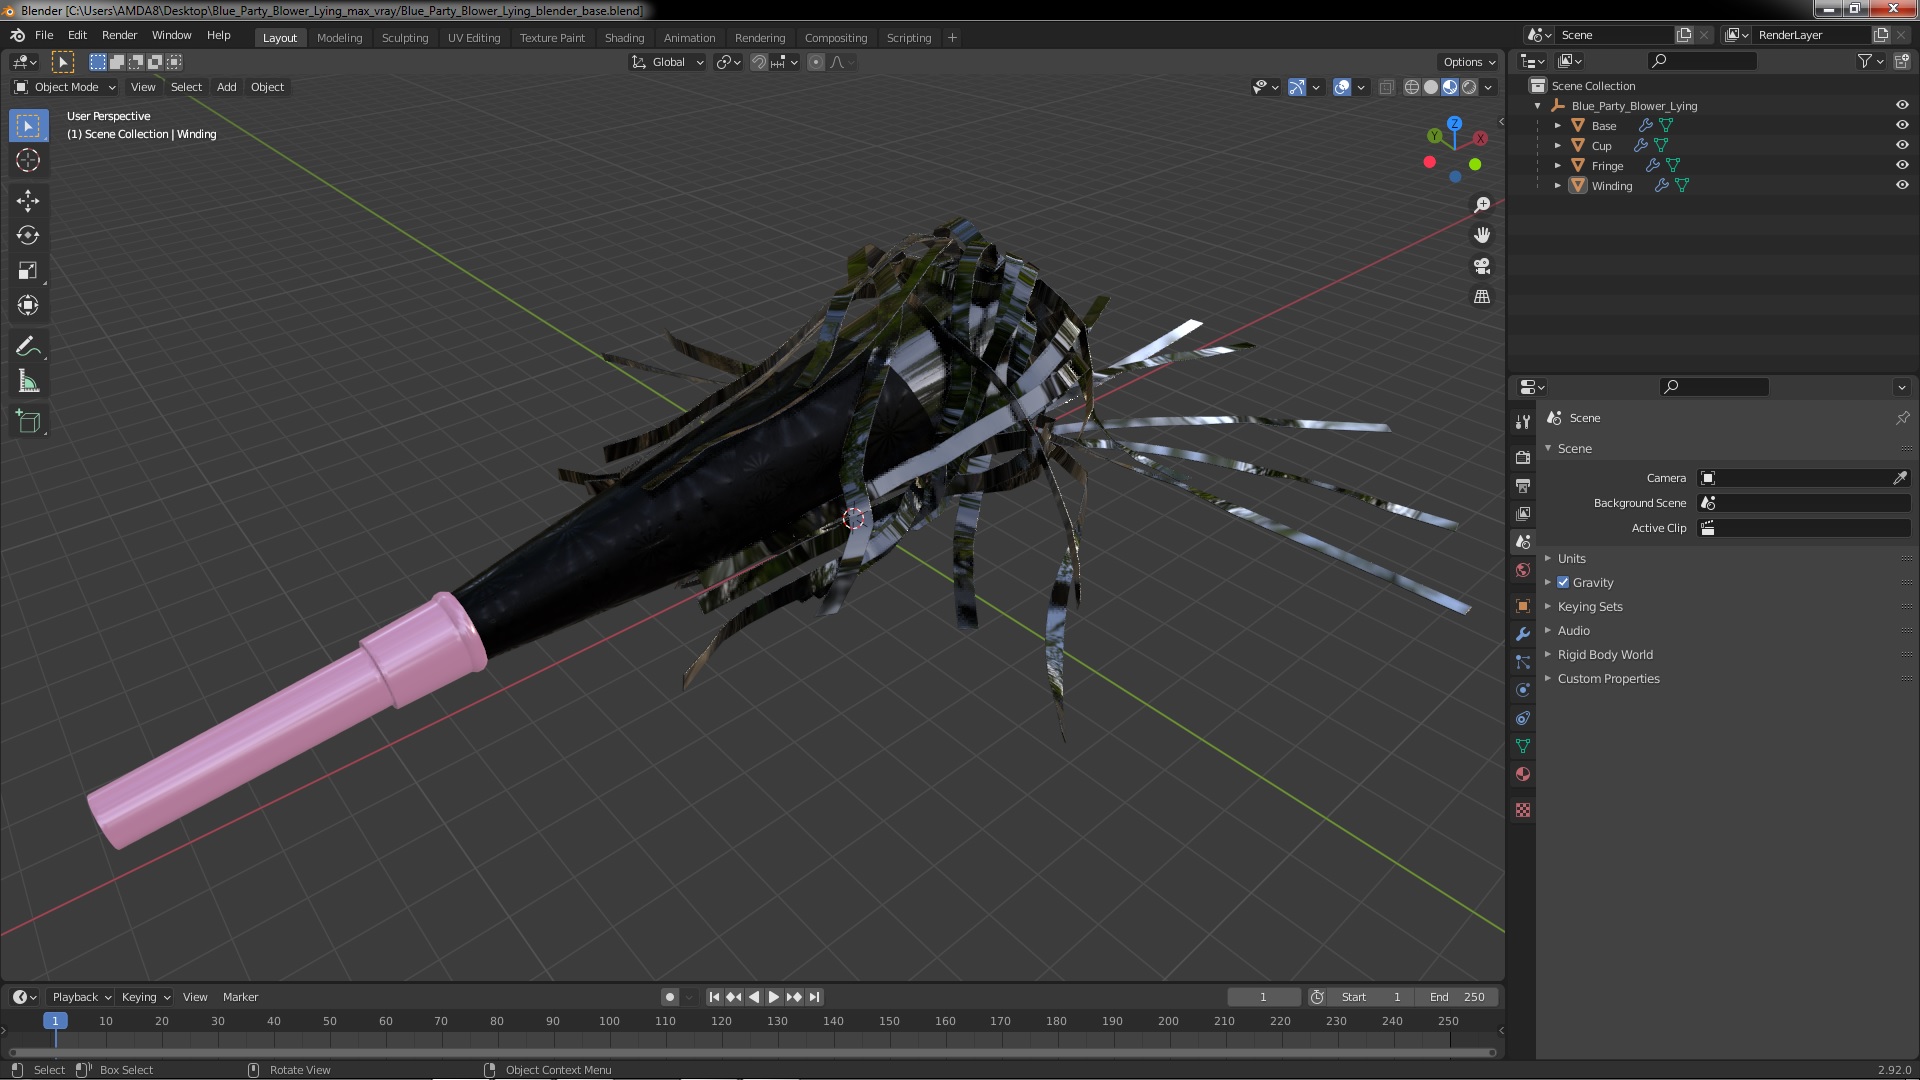Click the zoom magnifier in the viewport
Image resolution: width=1920 pixels, height=1080 pixels.
tap(1482, 205)
